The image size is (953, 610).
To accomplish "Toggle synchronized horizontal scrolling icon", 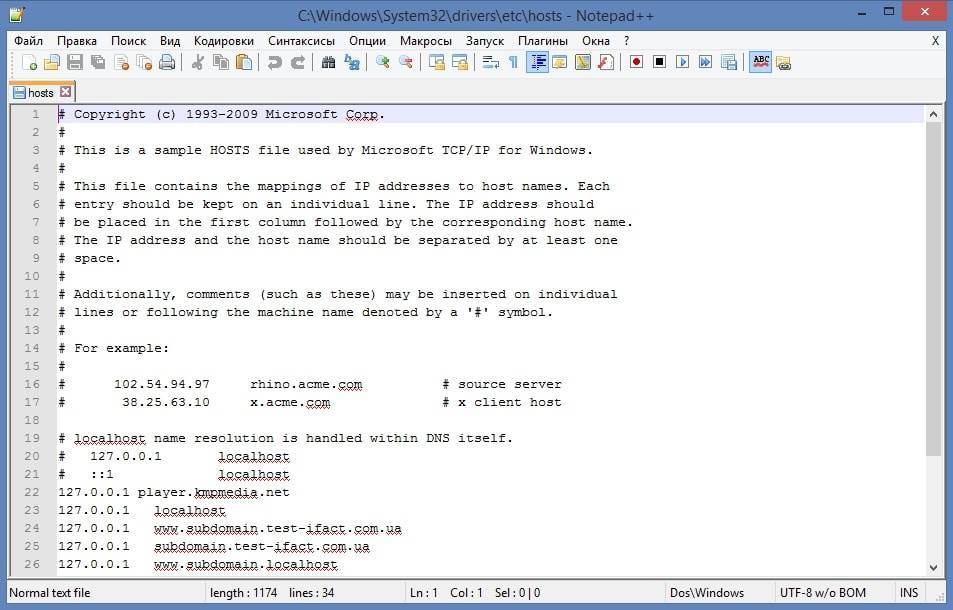I will click(459, 62).
